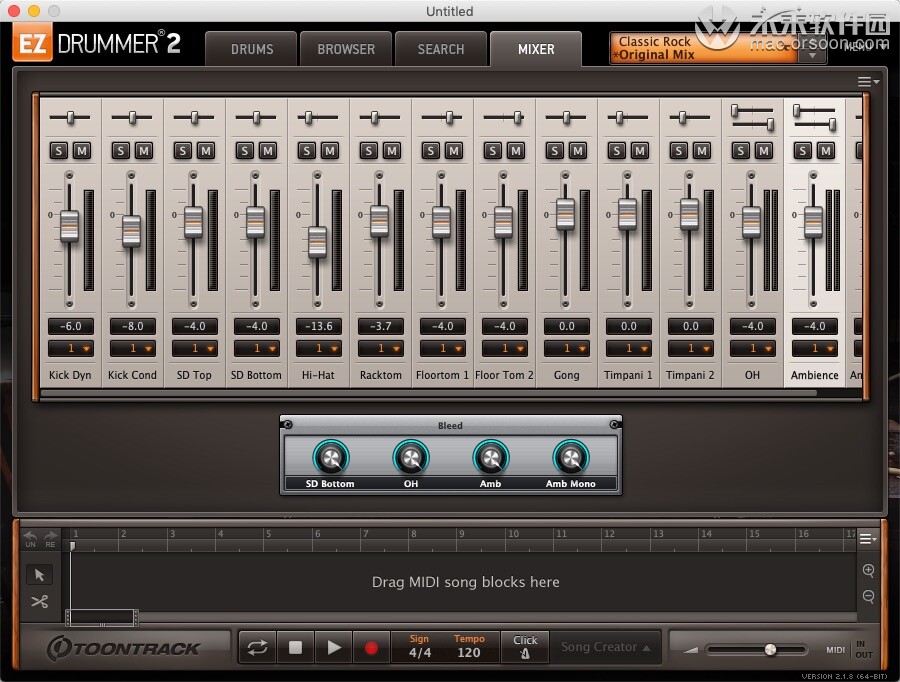
Task: Click the Hi-Hat volume fader
Action: point(317,242)
